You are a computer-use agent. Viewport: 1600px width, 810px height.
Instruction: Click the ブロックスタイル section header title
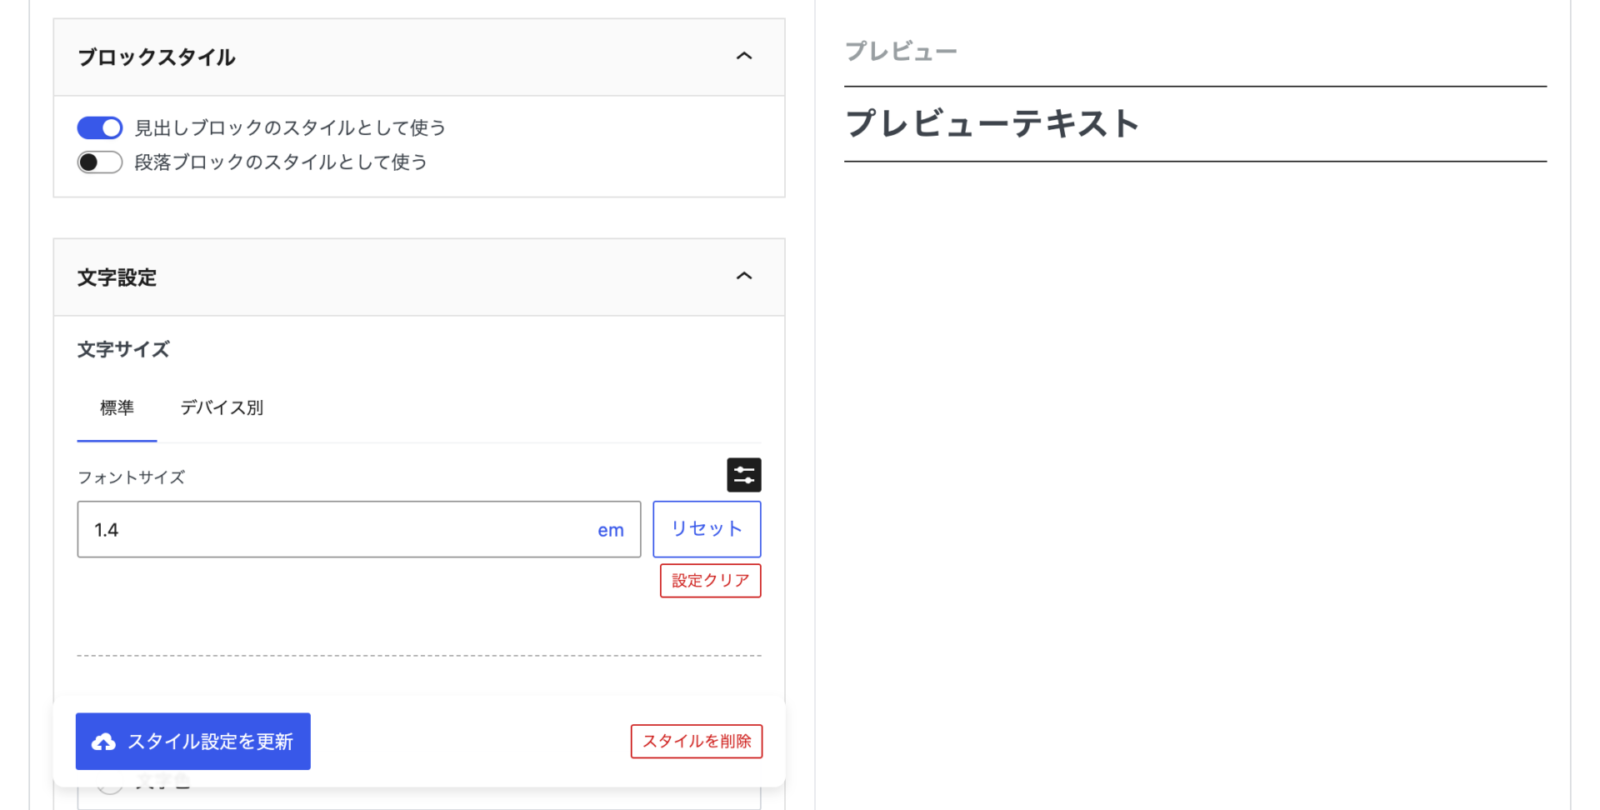click(x=157, y=57)
